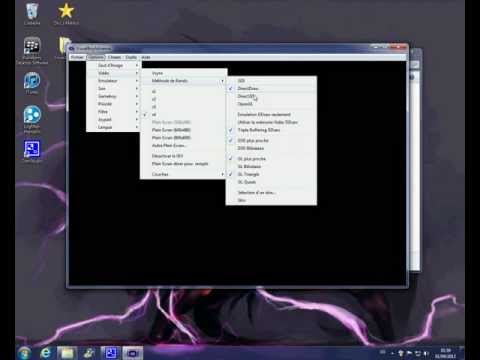The image size is (480, 360).
Task: Launch BlackBerry Desktop Software desktop icon
Action: (32, 51)
